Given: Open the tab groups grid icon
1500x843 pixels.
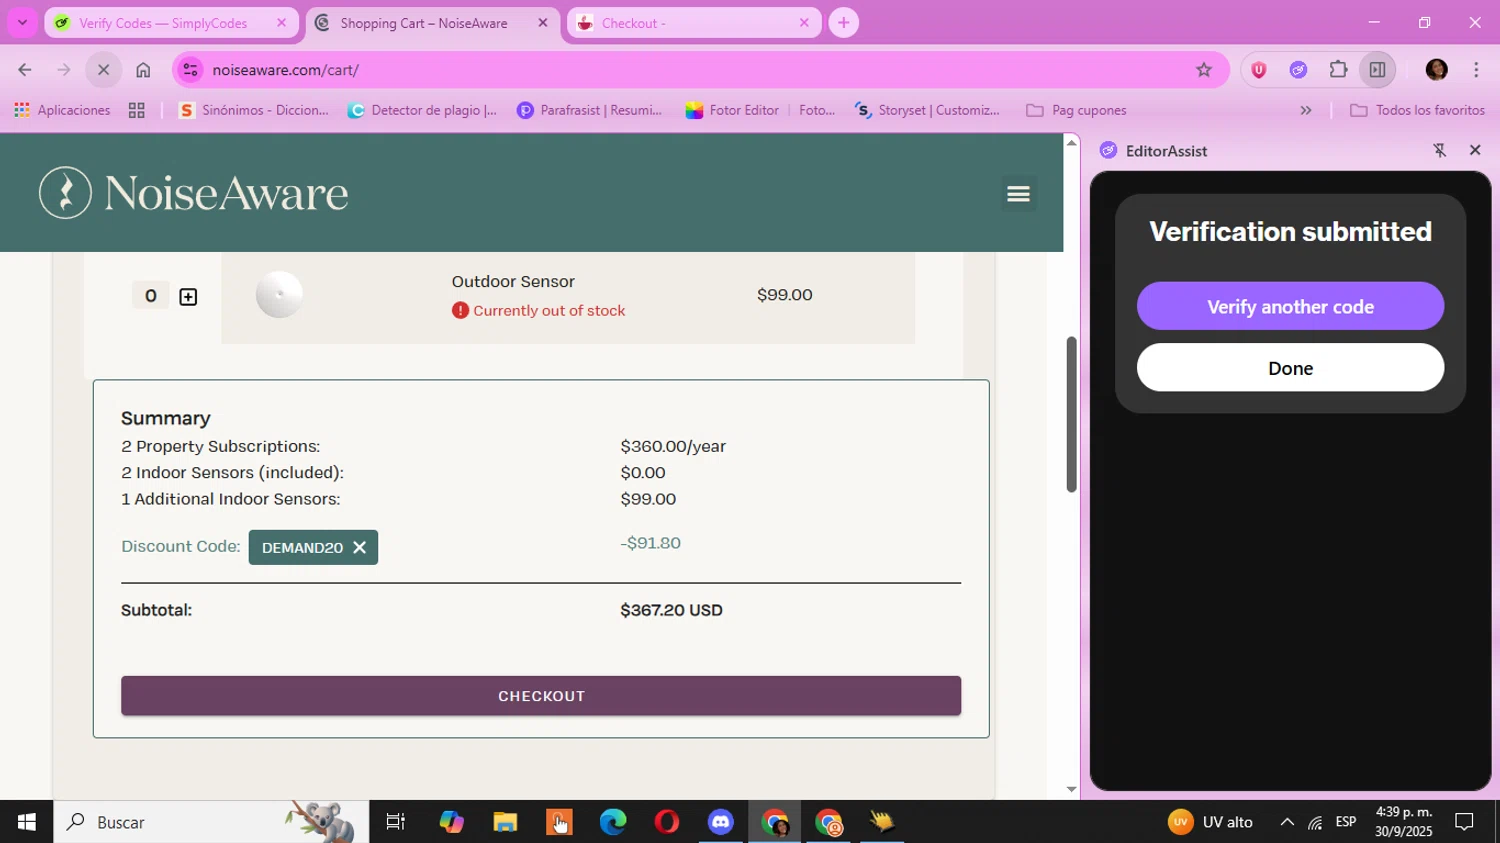Looking at the screenshot, I should [x=137, y=110].
